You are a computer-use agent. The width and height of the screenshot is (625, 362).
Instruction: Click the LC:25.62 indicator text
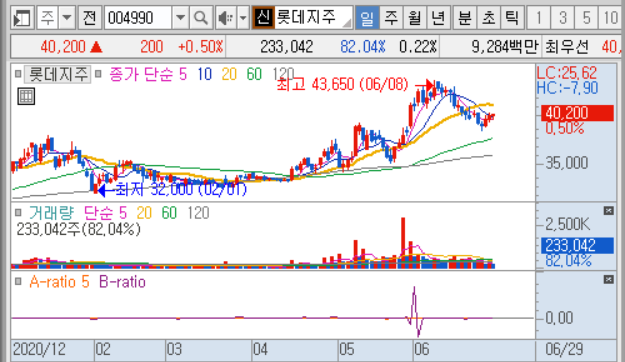pos(567,73)
